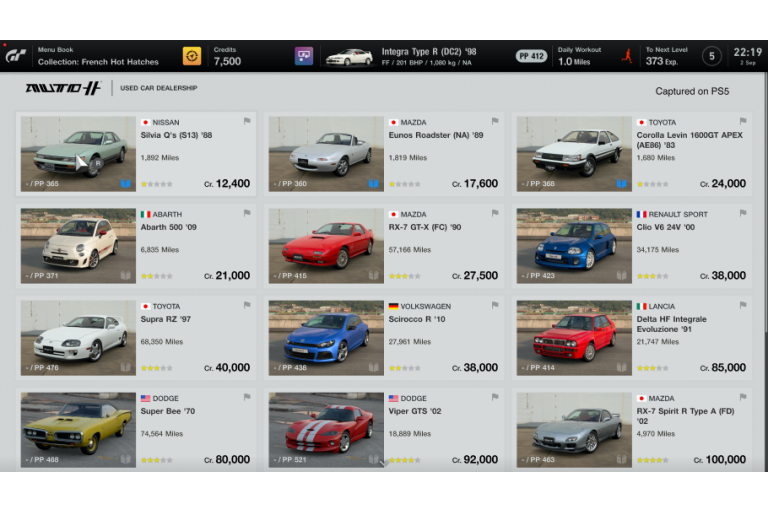The height and width of the screenshot is (512, 768).
Task: Click the Abarth 500 star rating
Action: [x=157, y=276]
